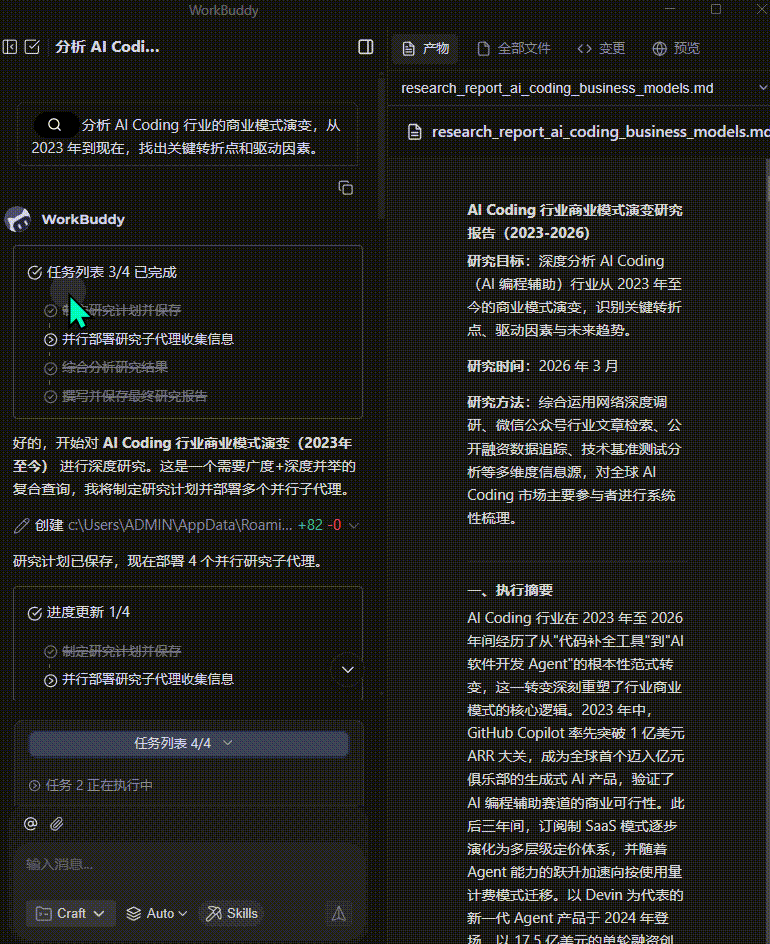The width and height of the screenshot is (770, 944).
Task: Open the created file path link
Action: pos(180,525)
